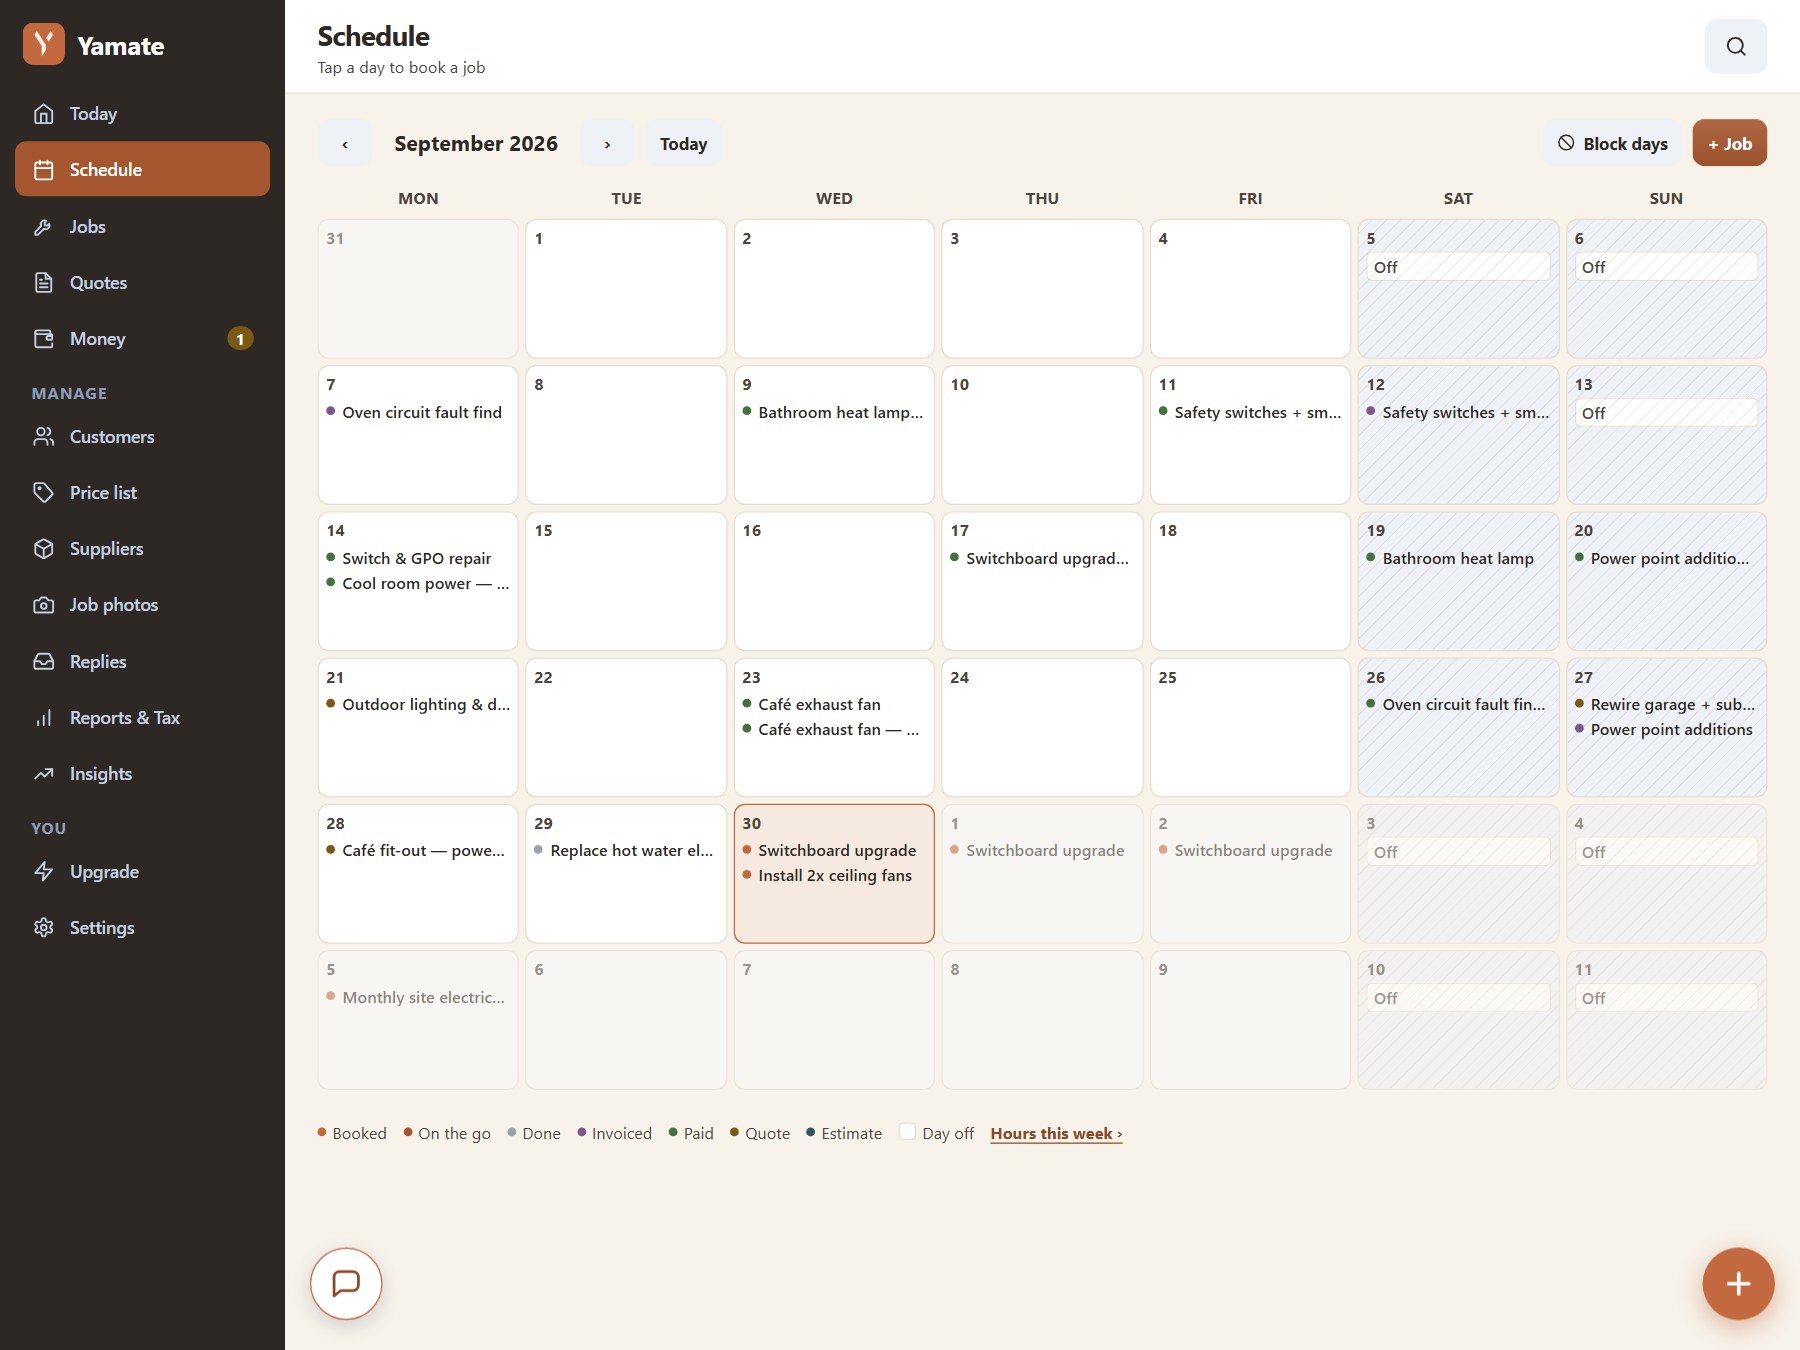
Task: Click the Money notification badge
Action: [x=240, y=339]
